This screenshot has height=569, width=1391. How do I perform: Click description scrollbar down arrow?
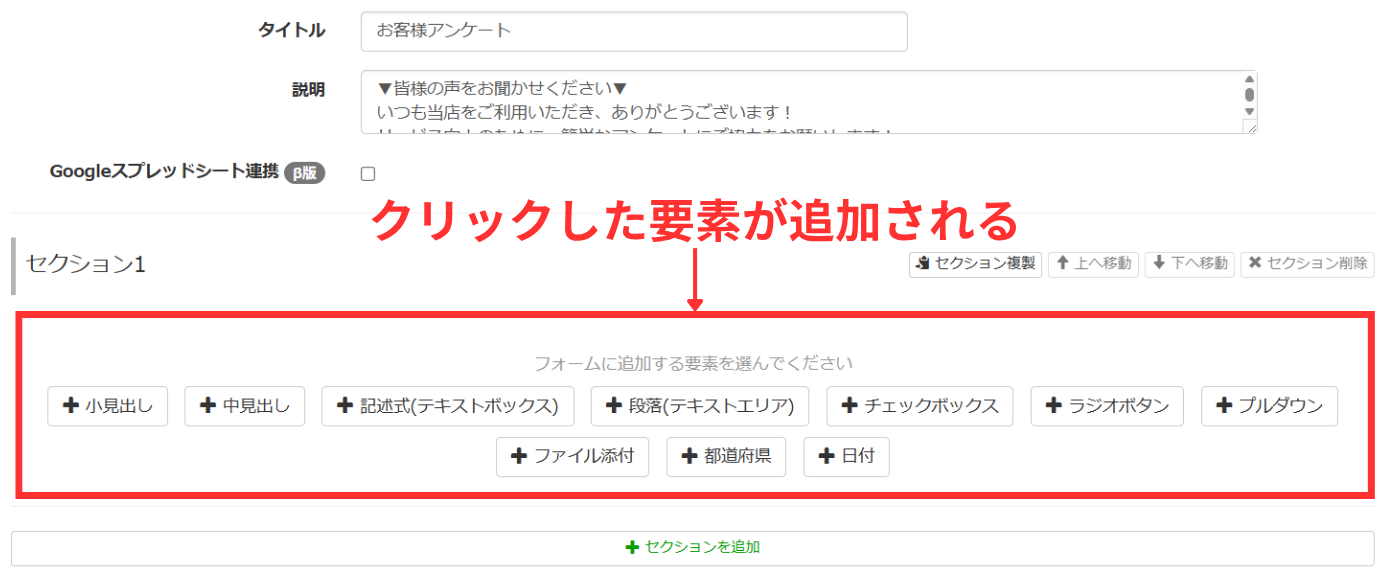(1249, 111)
